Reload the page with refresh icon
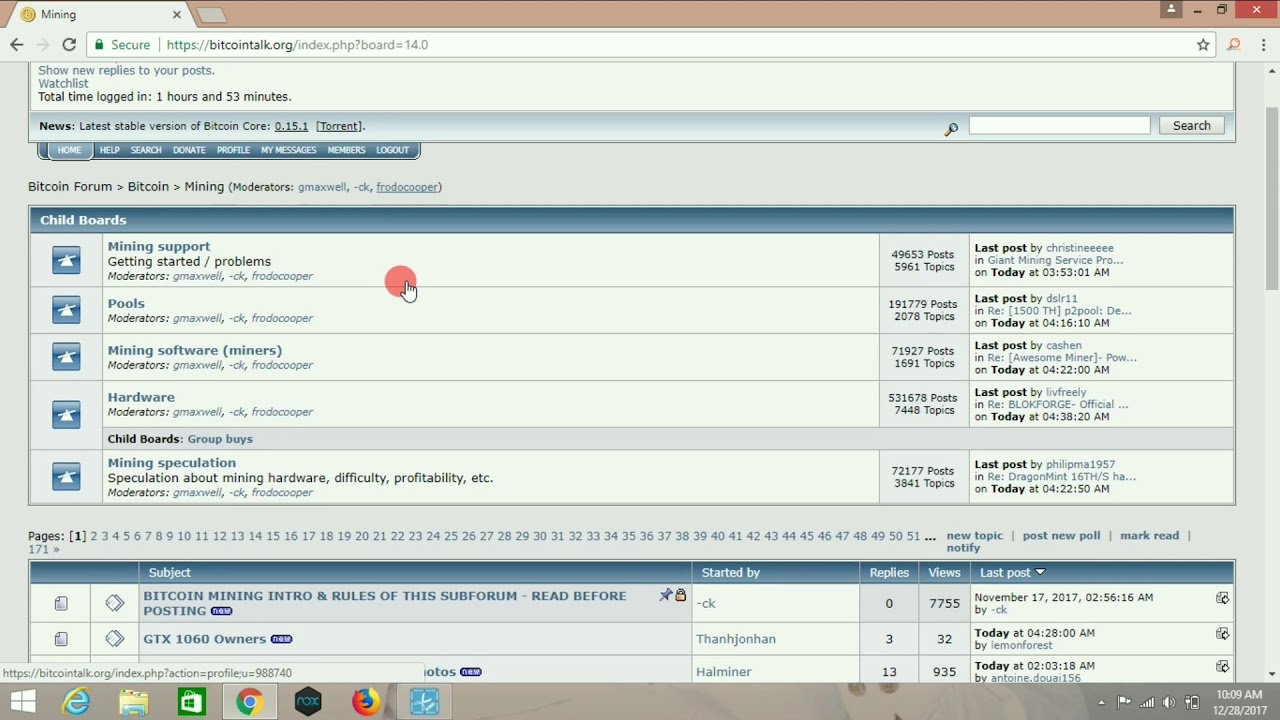The width and height of the screenshot is (1280, 720). pyautogui.click(x=69, y=45)
